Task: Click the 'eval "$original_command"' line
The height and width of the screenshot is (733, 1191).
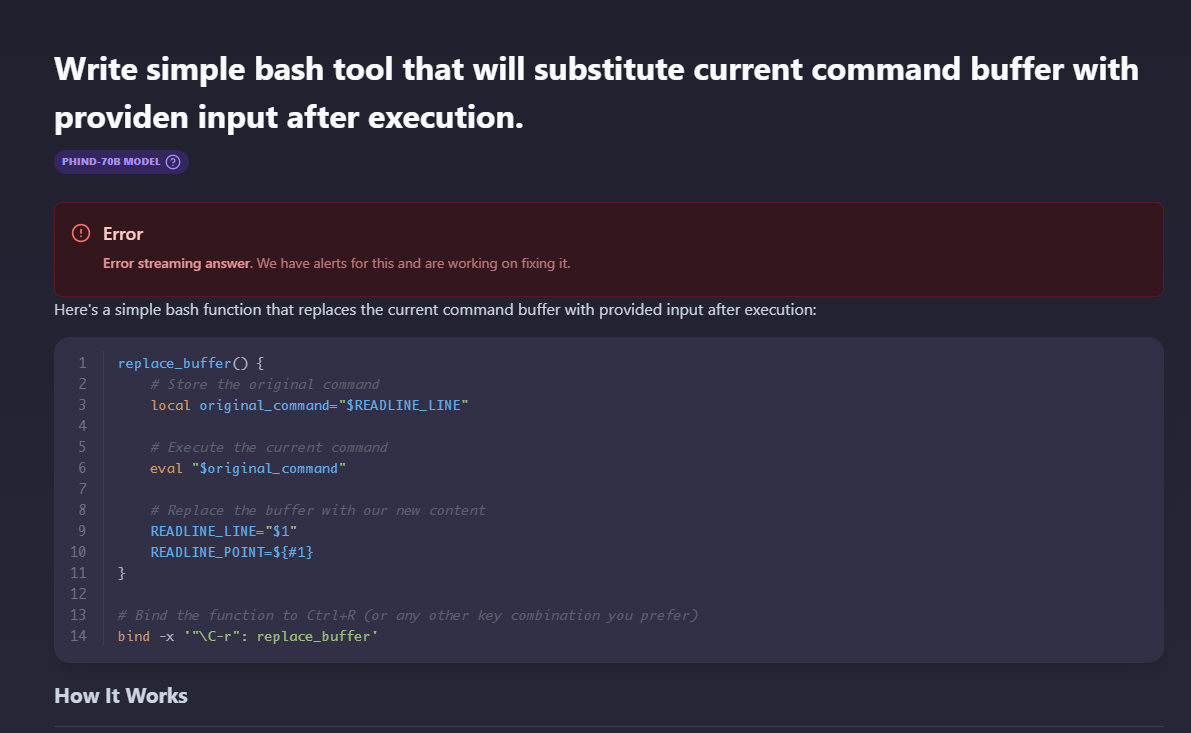Action: click(x=248, y=469)
